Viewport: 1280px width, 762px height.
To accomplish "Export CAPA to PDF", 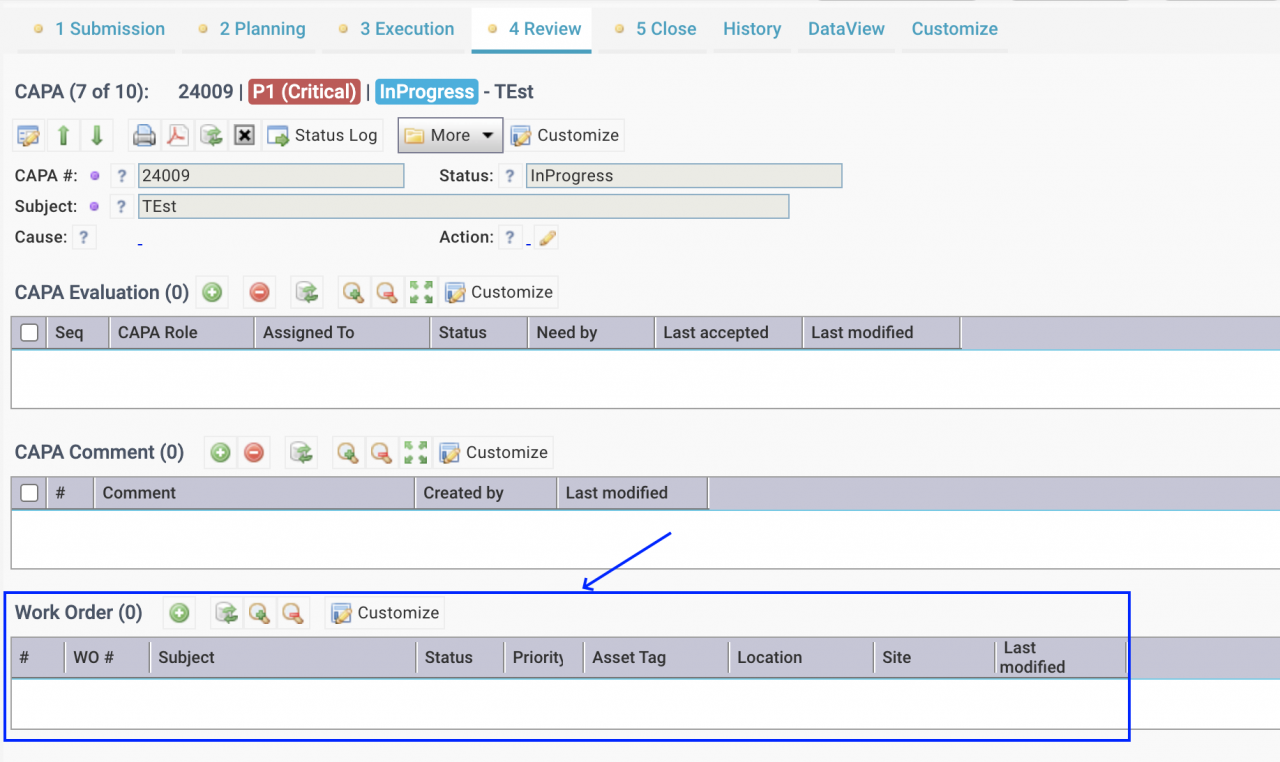I will 177,135.
